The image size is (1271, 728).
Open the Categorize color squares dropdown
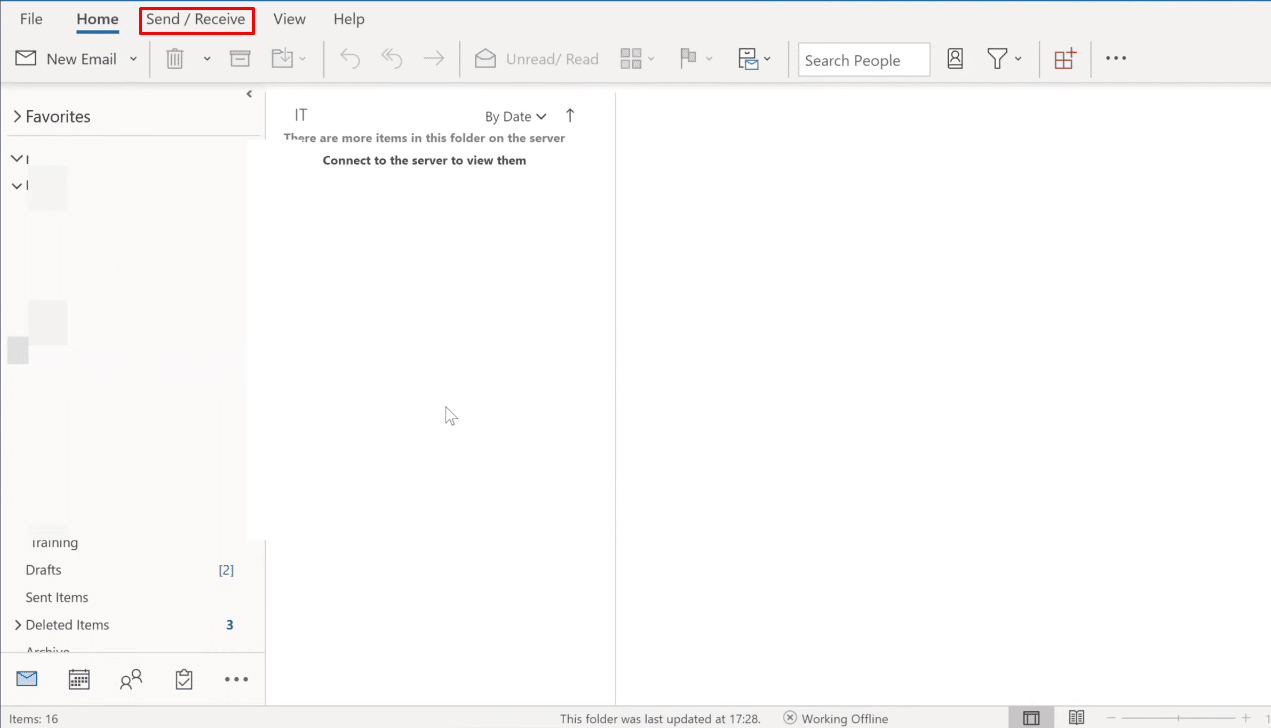click(637, 59)
